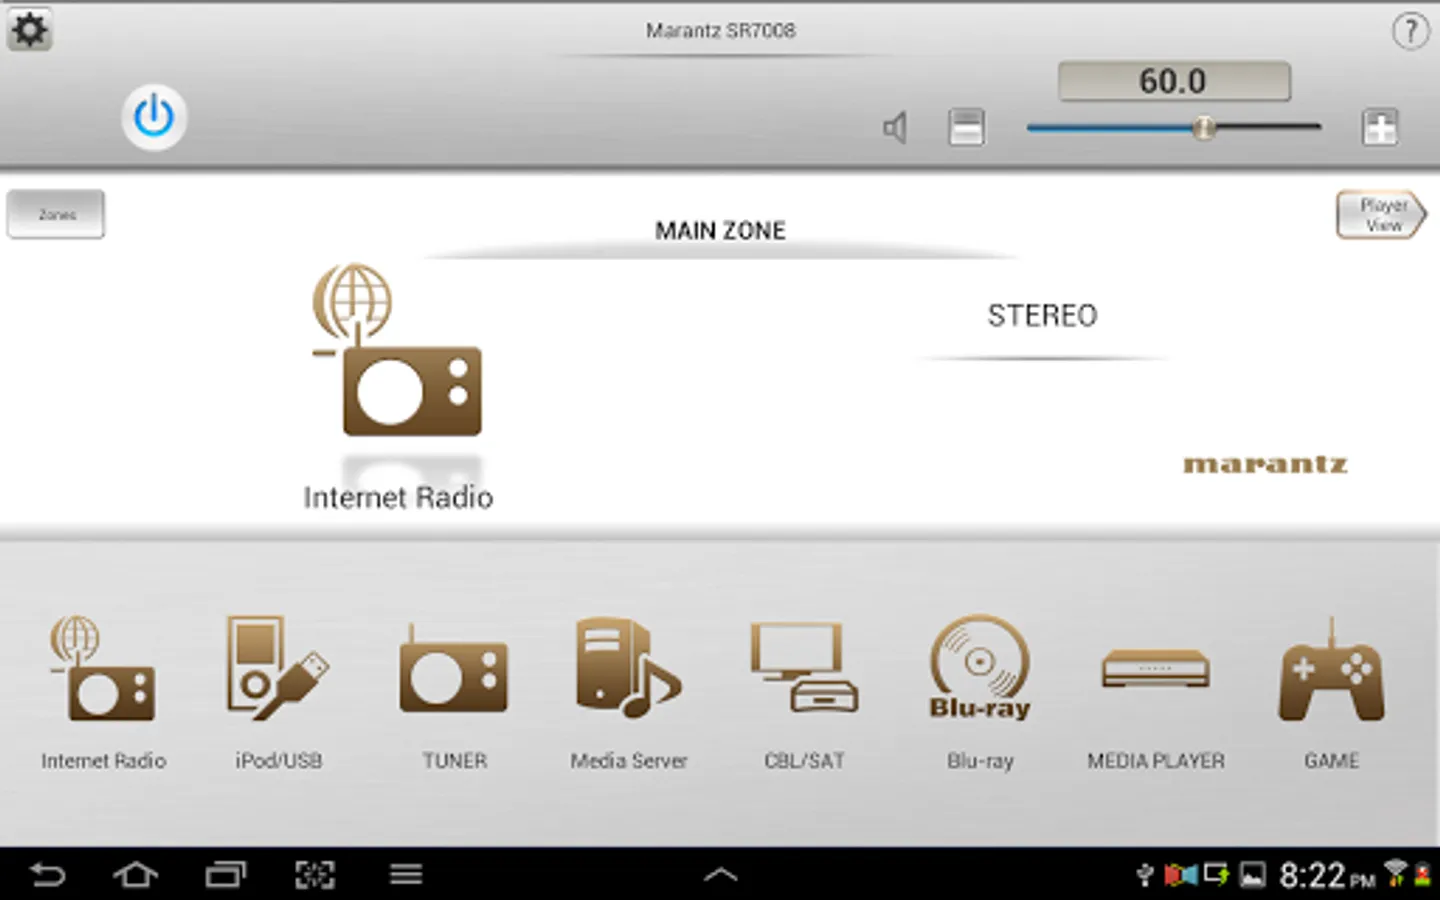This screenshot has height=900, width=1440.
Task: Select GAME source
Action: click(x=1331, y=693)
